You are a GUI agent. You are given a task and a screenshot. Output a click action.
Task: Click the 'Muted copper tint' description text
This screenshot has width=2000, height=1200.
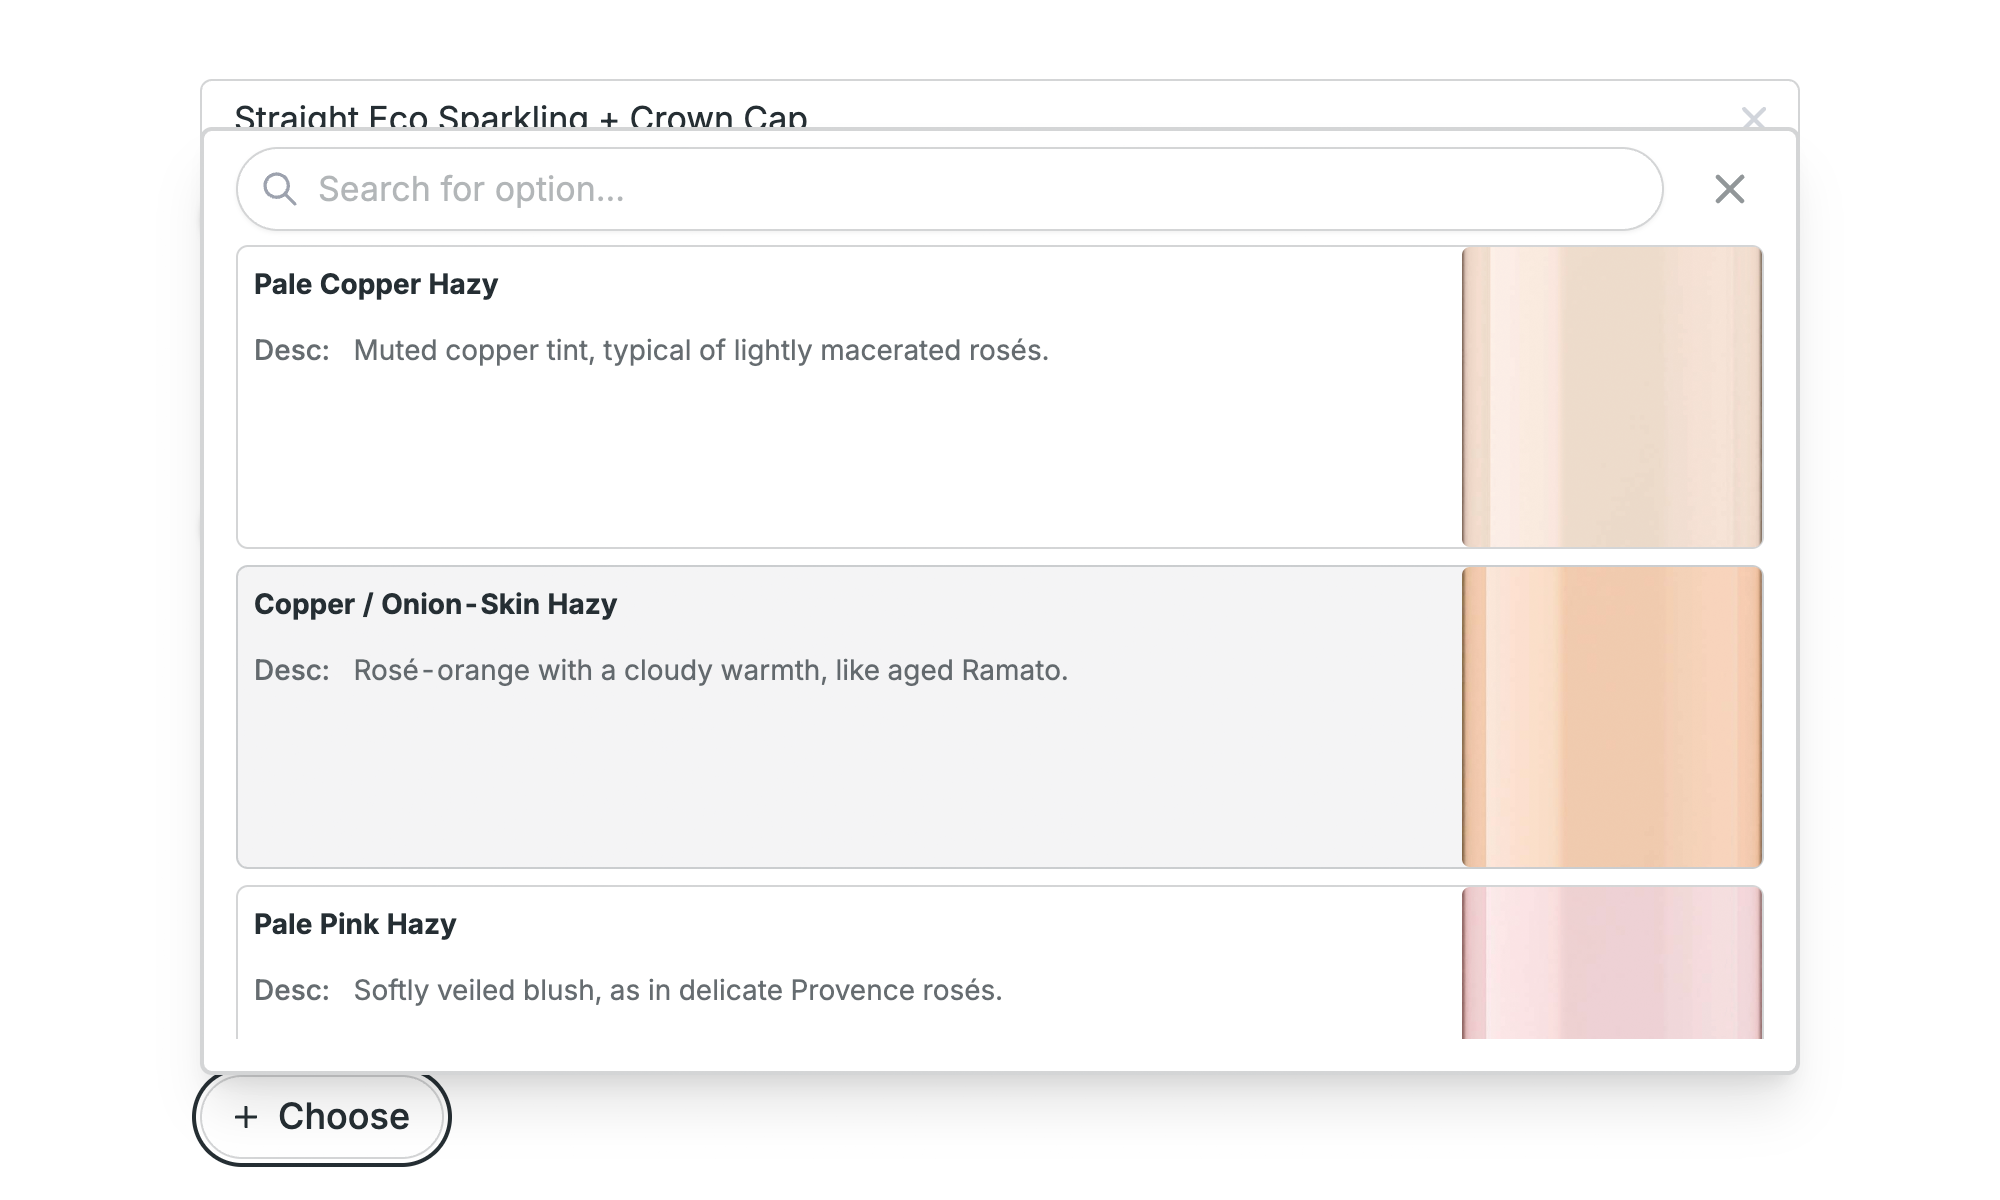pyautogui.click(x=701, y=351)
